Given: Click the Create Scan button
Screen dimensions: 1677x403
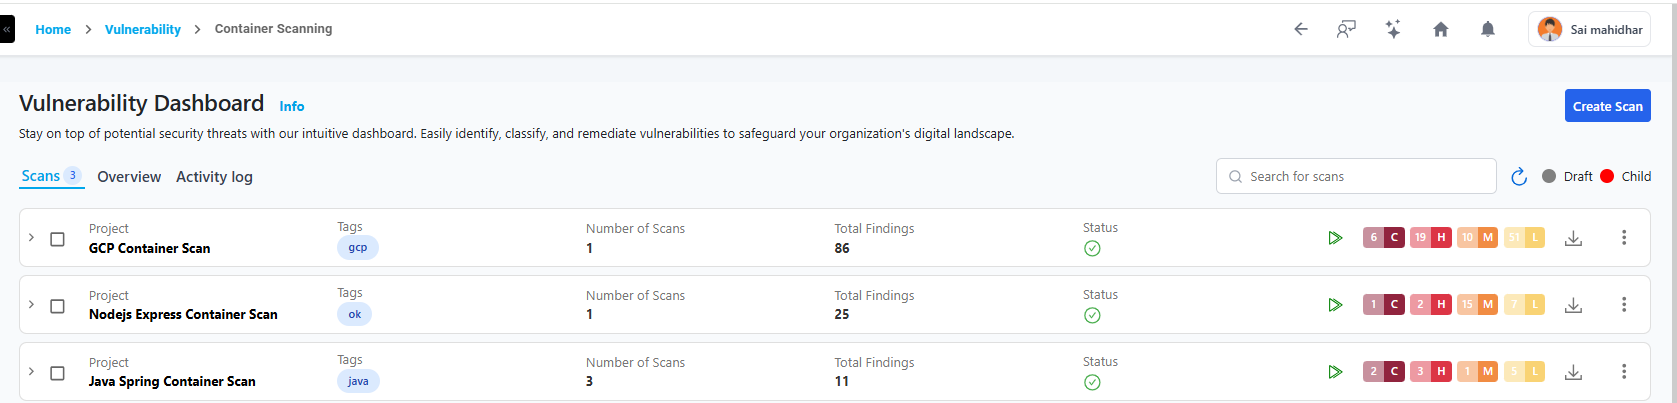Looking at the screenshot, I should pyautogui.click(x=1607, y=106).
